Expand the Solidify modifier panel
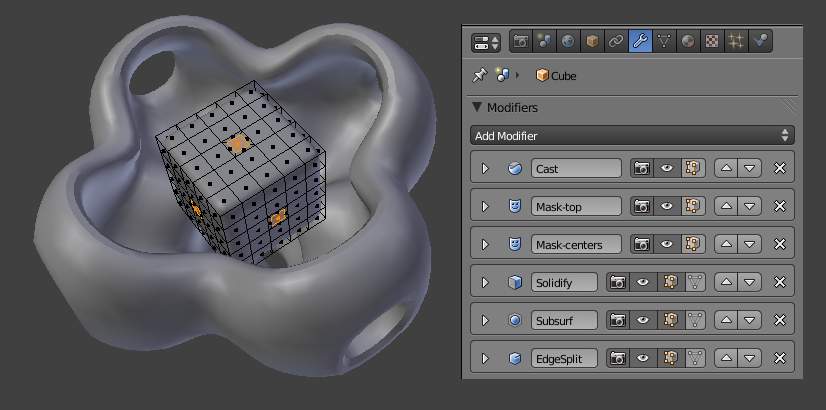This screenshot has width=826, height=410. [485, 282]
